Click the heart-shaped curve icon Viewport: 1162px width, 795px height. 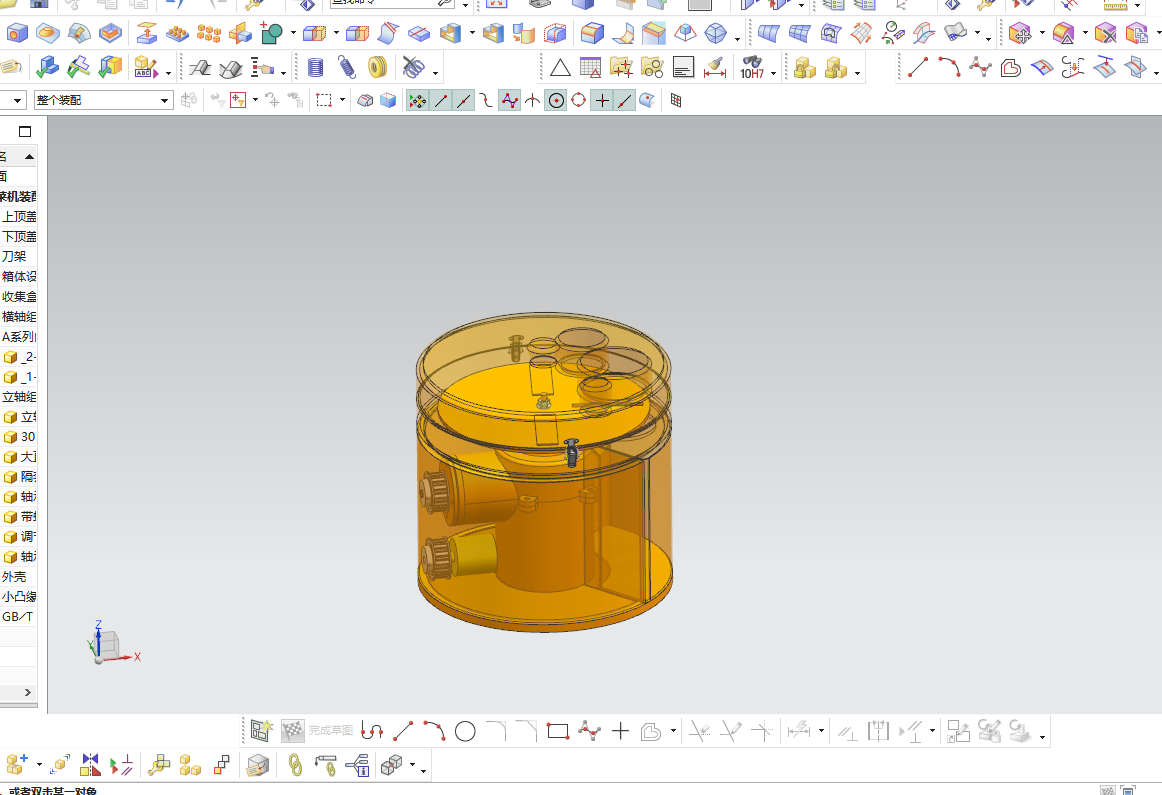point(1011,68)
